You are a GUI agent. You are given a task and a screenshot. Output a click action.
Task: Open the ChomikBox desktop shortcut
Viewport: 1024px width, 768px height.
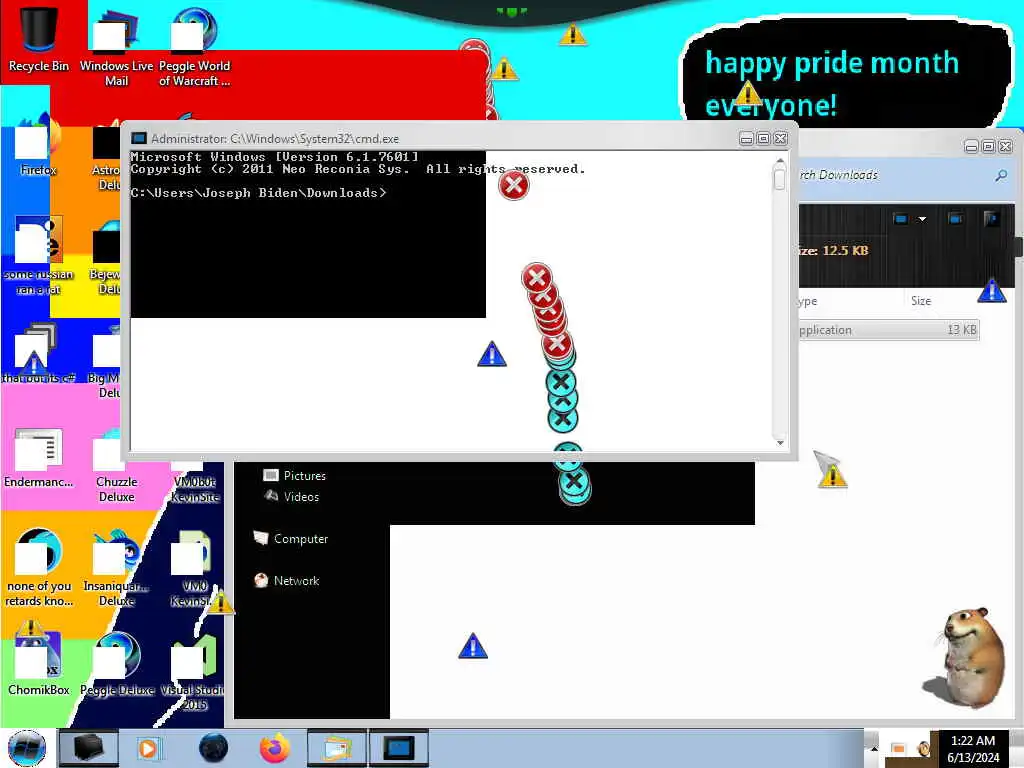39,663
